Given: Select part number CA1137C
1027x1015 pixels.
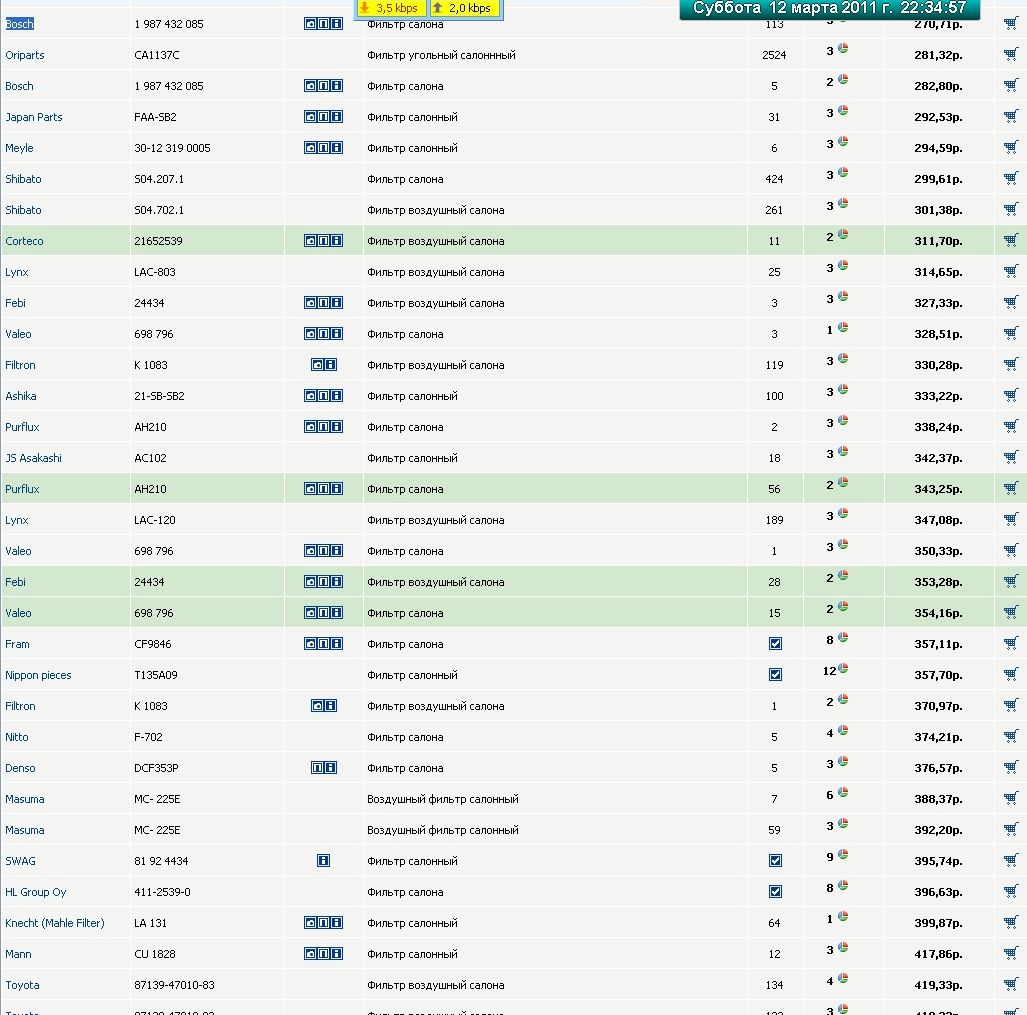Looking at the screenshot, I should 157,55.
